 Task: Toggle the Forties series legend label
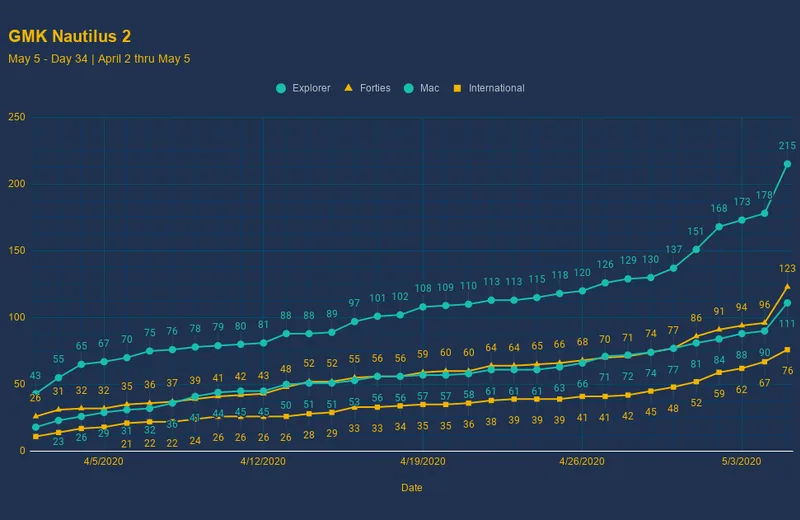click(375, 88)
